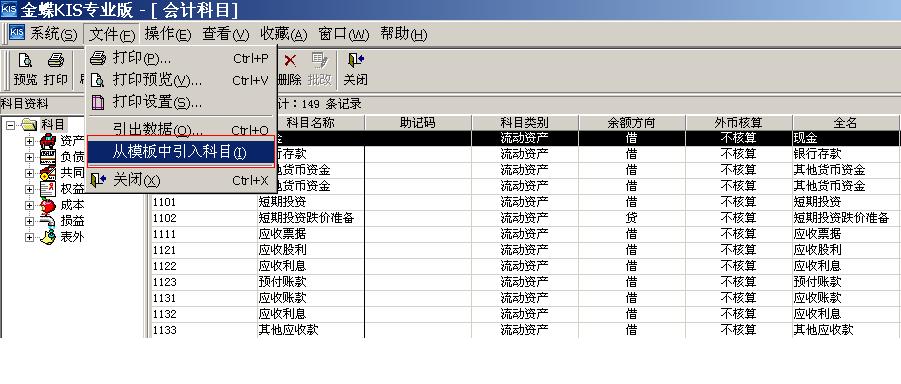Screen dimensions: 901x384
Task: Expand the 资产 tree node
Action: [29, 141]
